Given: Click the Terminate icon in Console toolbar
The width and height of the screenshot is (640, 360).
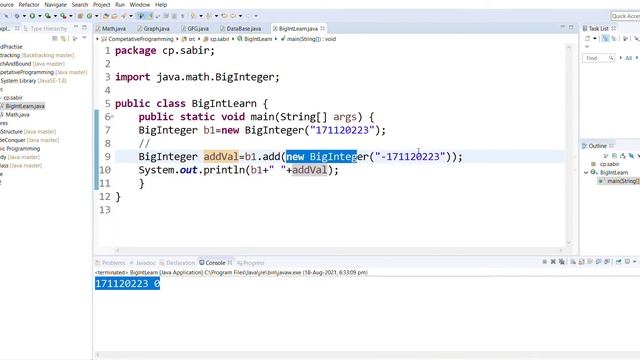Looking at the screenshot, I should [x=545, y=262].
